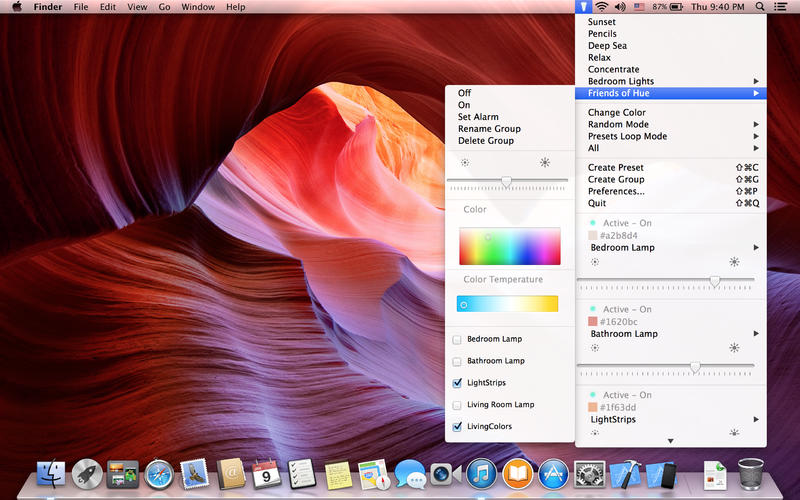Click the scroll-down arrow at menu bottom
This screenshot has height=500, width=800.
click(x=670, y=441)
